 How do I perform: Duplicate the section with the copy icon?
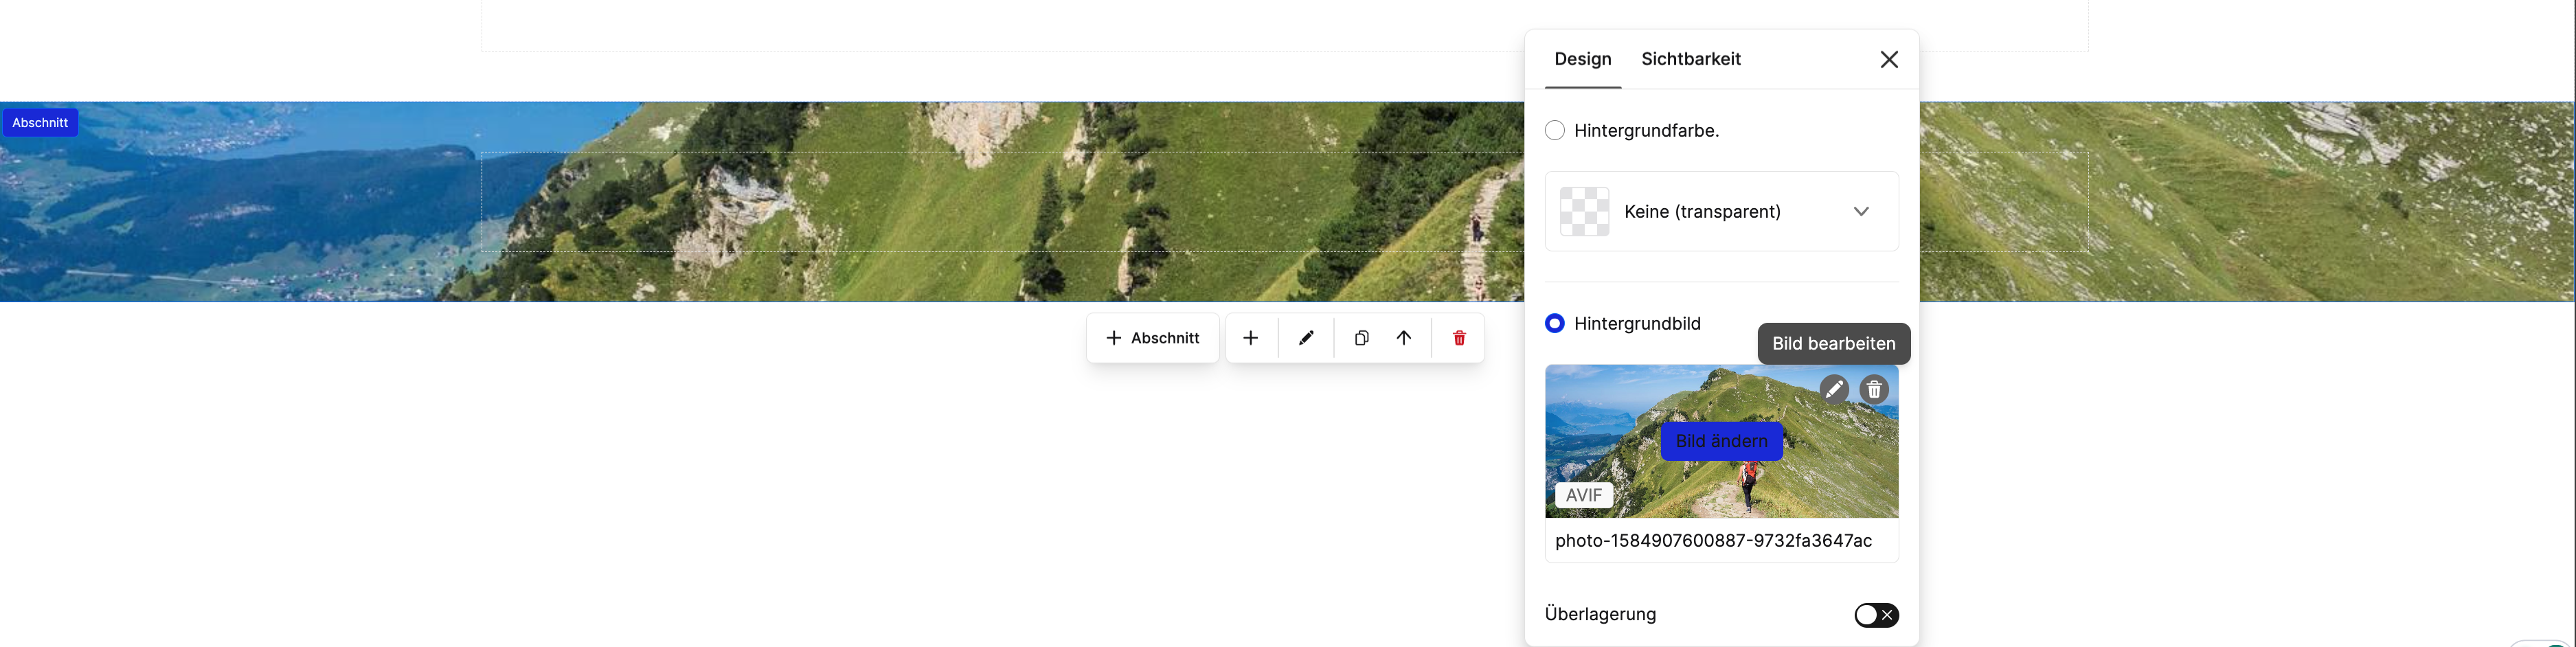(1361, 338)
